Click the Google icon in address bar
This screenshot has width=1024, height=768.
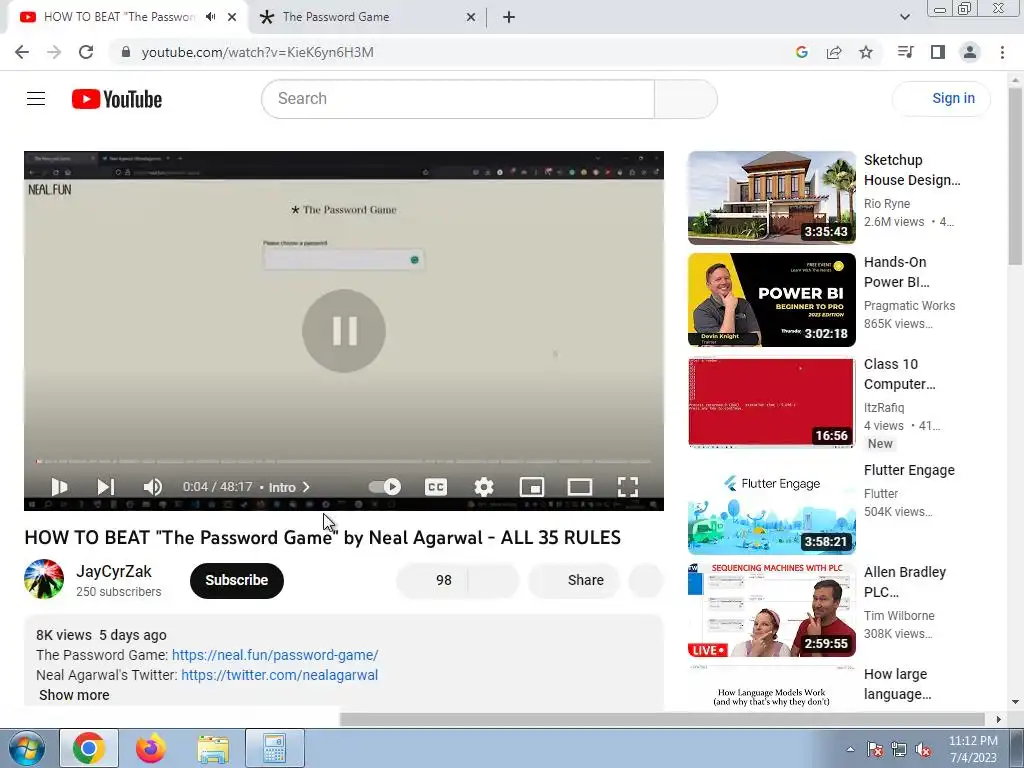coord(802,52)
